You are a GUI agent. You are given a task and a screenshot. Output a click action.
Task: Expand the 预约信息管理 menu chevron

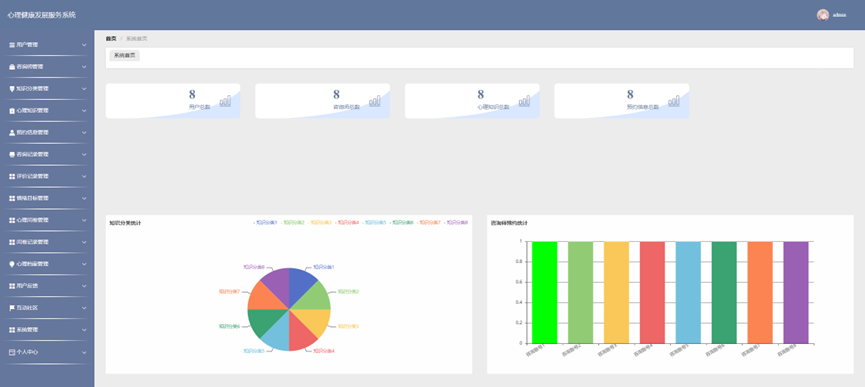84,132
